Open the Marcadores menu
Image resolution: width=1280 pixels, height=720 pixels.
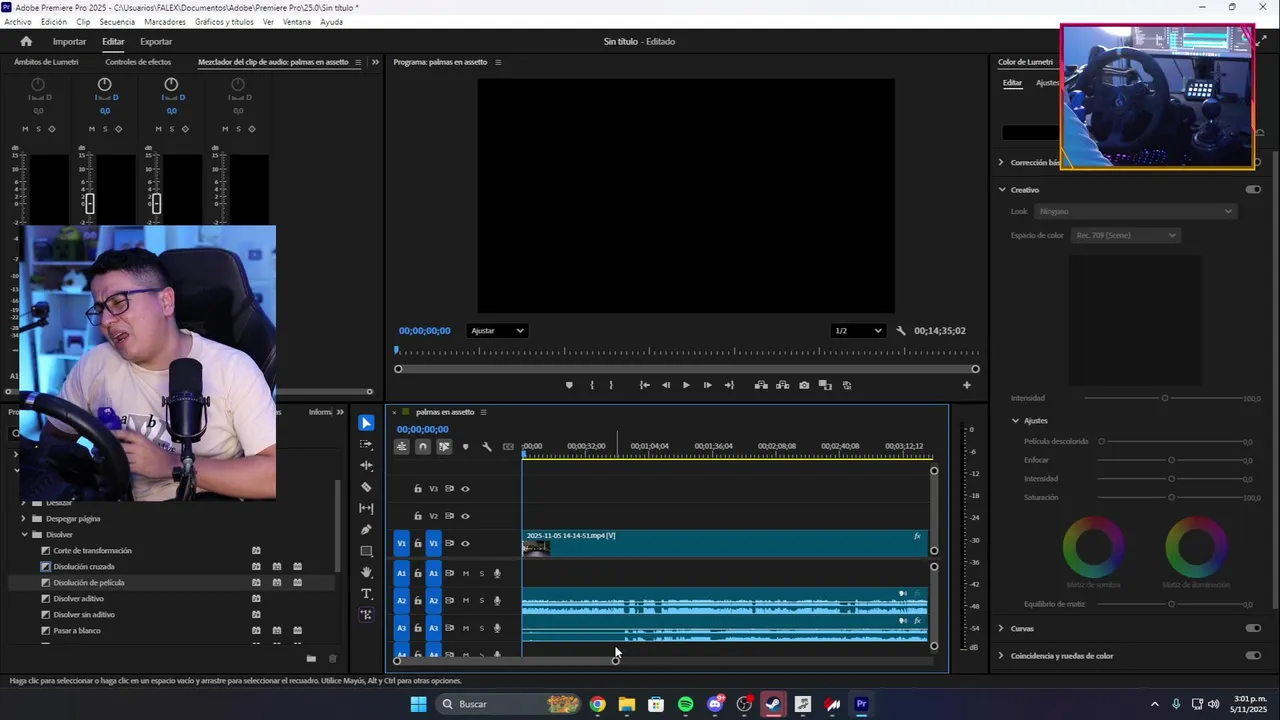pos(165,22)
